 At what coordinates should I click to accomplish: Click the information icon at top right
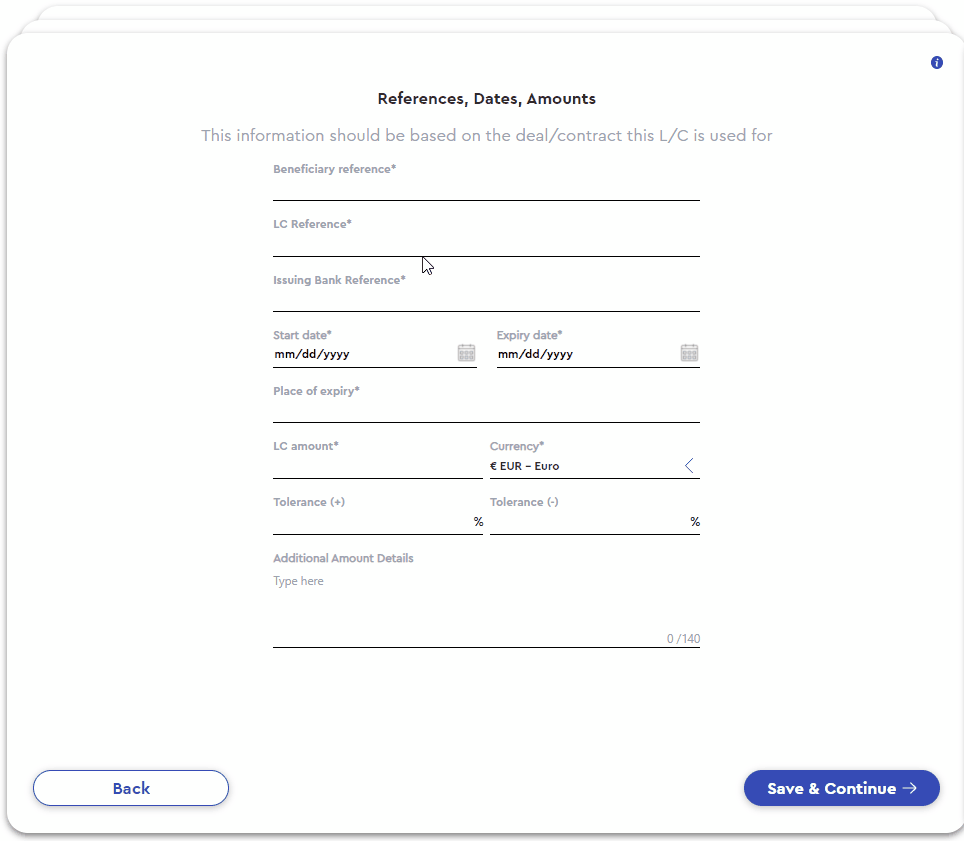[x=937, y=62]
